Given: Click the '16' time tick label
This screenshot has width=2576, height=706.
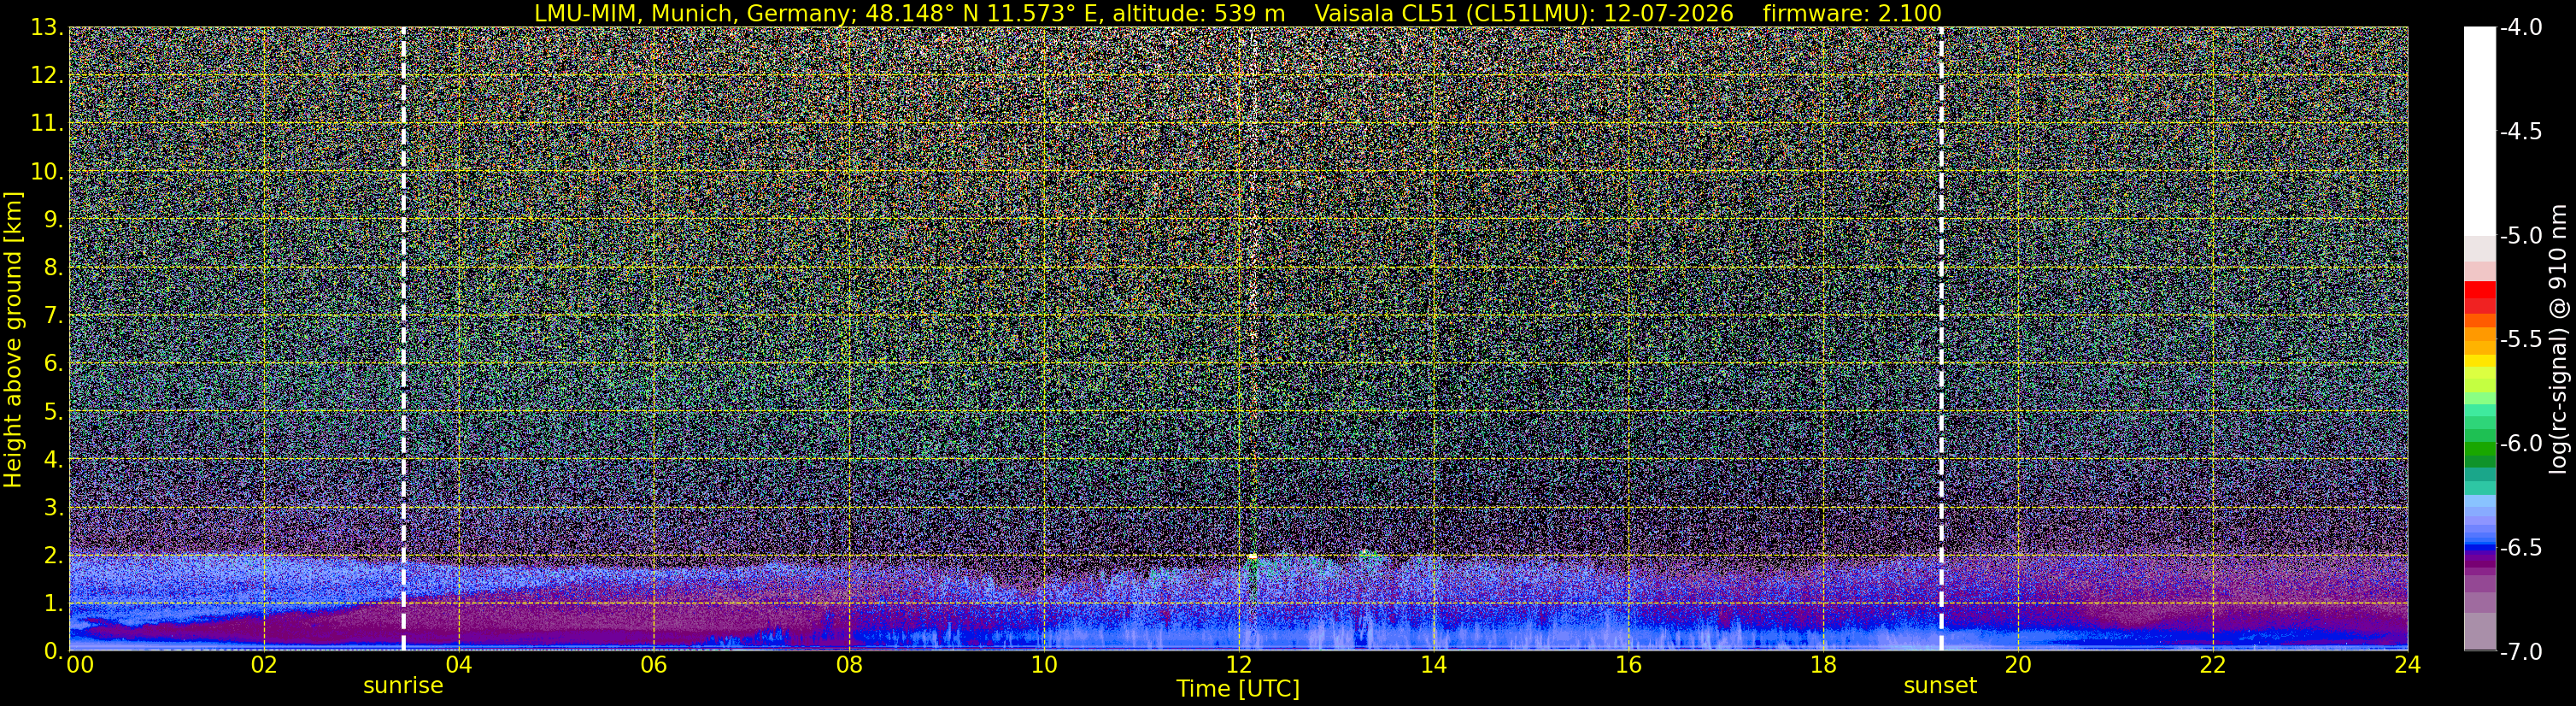Looking at the screenshot, I should tap(1628, 665).
